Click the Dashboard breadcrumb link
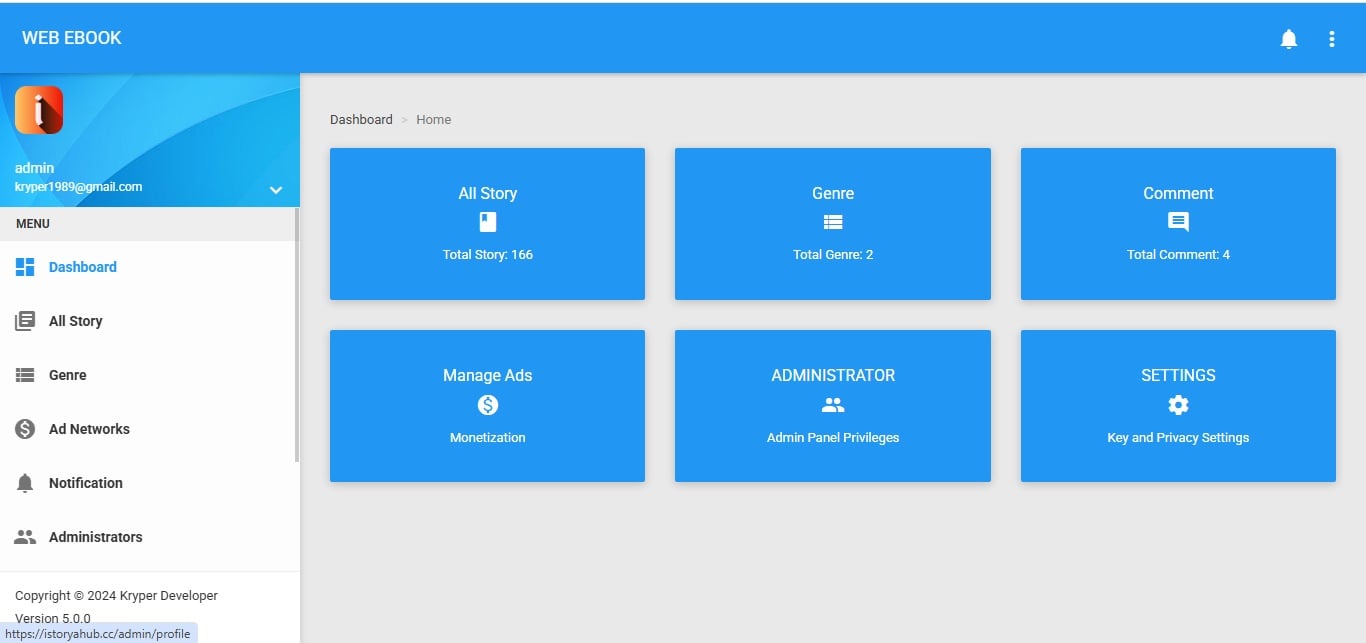Screen dimensions: 1366x643 tap(361, 119)
